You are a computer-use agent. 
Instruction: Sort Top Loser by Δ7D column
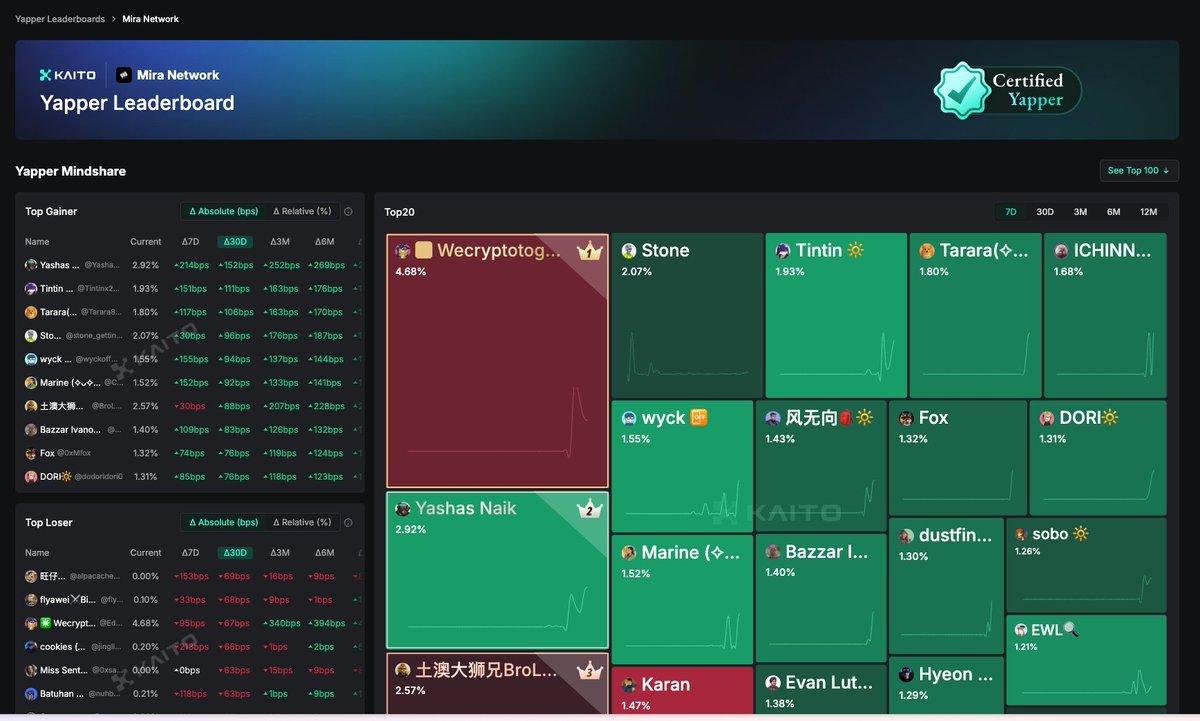point(190,553)
